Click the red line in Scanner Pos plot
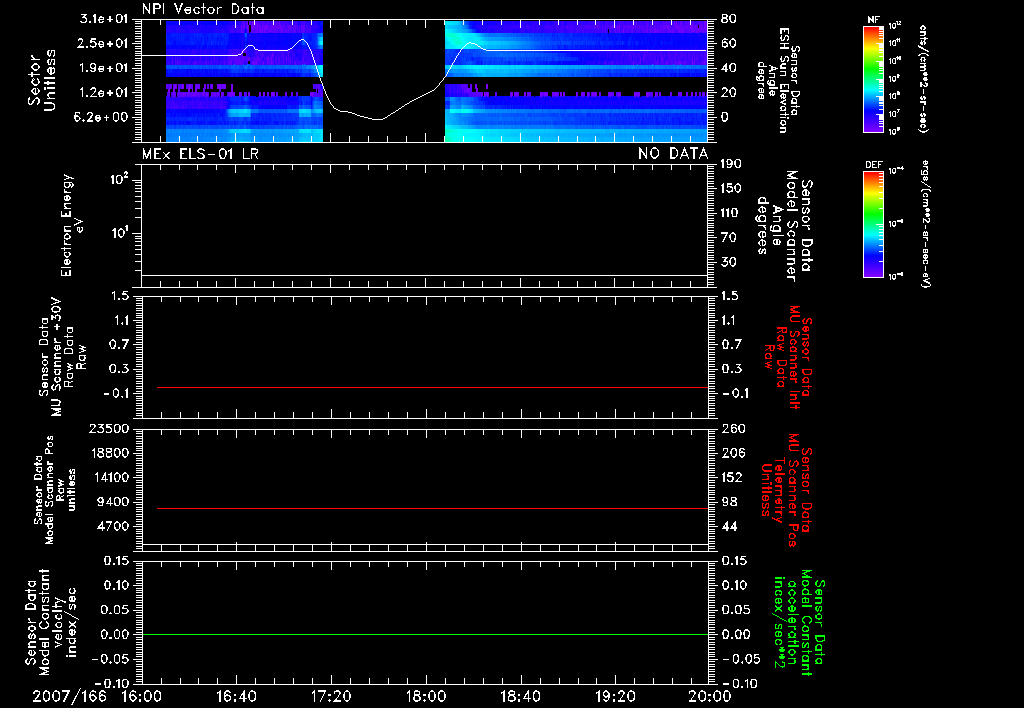This screenshot has width=1024, height=708. coord(432,508)
